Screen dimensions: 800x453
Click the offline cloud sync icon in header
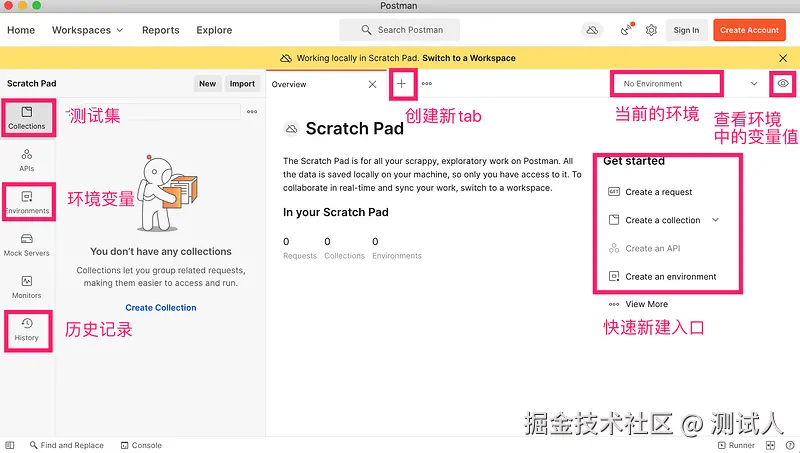[x=592, y=30]
